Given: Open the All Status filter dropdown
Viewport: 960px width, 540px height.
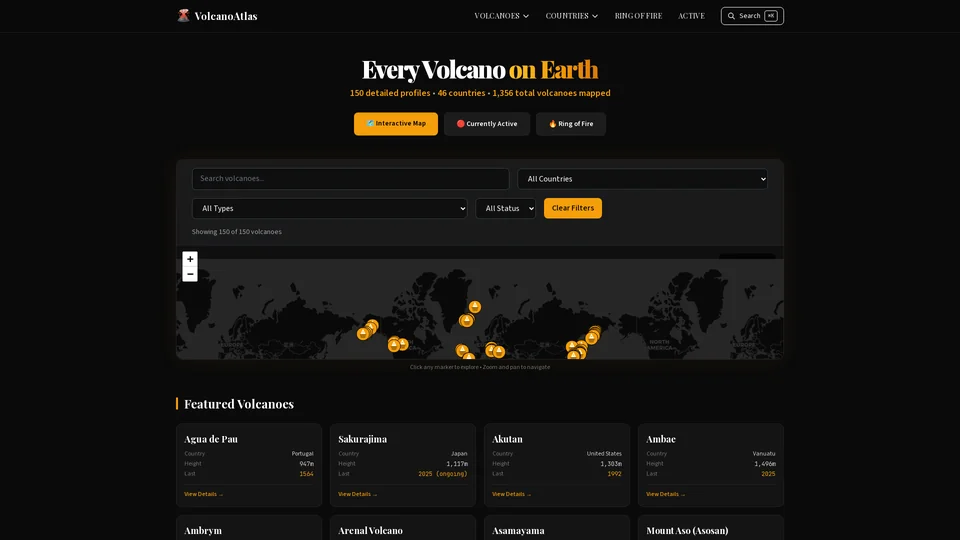Looking at the screenshot, I should tap(505, 208).
